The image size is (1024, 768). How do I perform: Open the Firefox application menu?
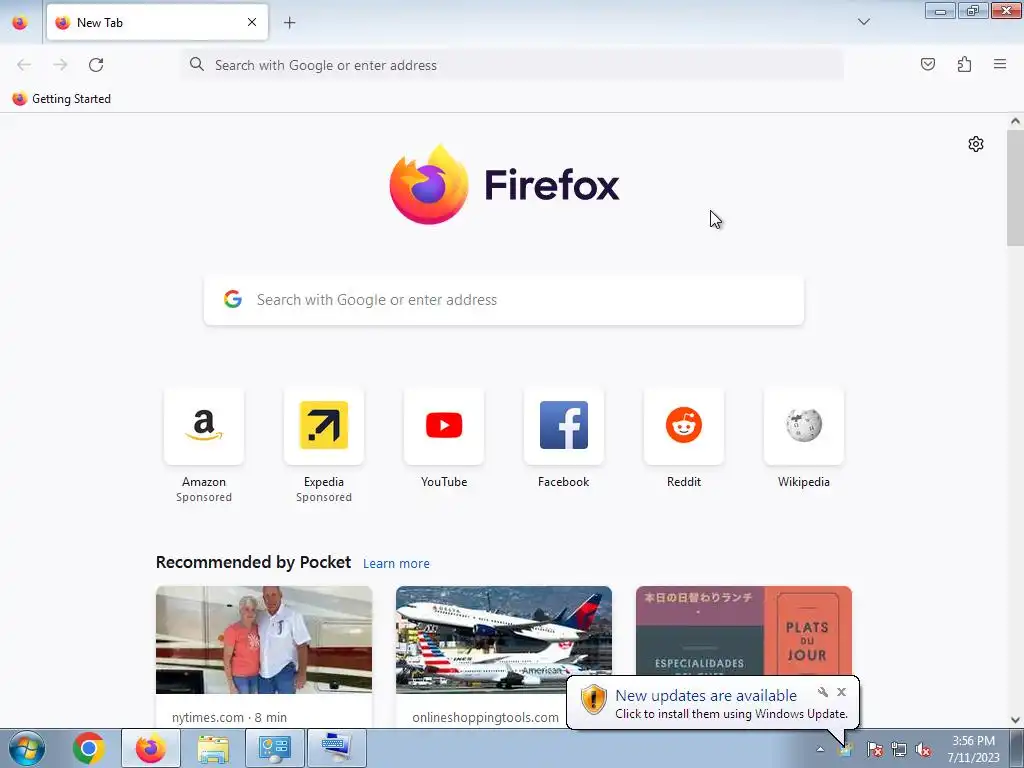tap(1000, 64)
